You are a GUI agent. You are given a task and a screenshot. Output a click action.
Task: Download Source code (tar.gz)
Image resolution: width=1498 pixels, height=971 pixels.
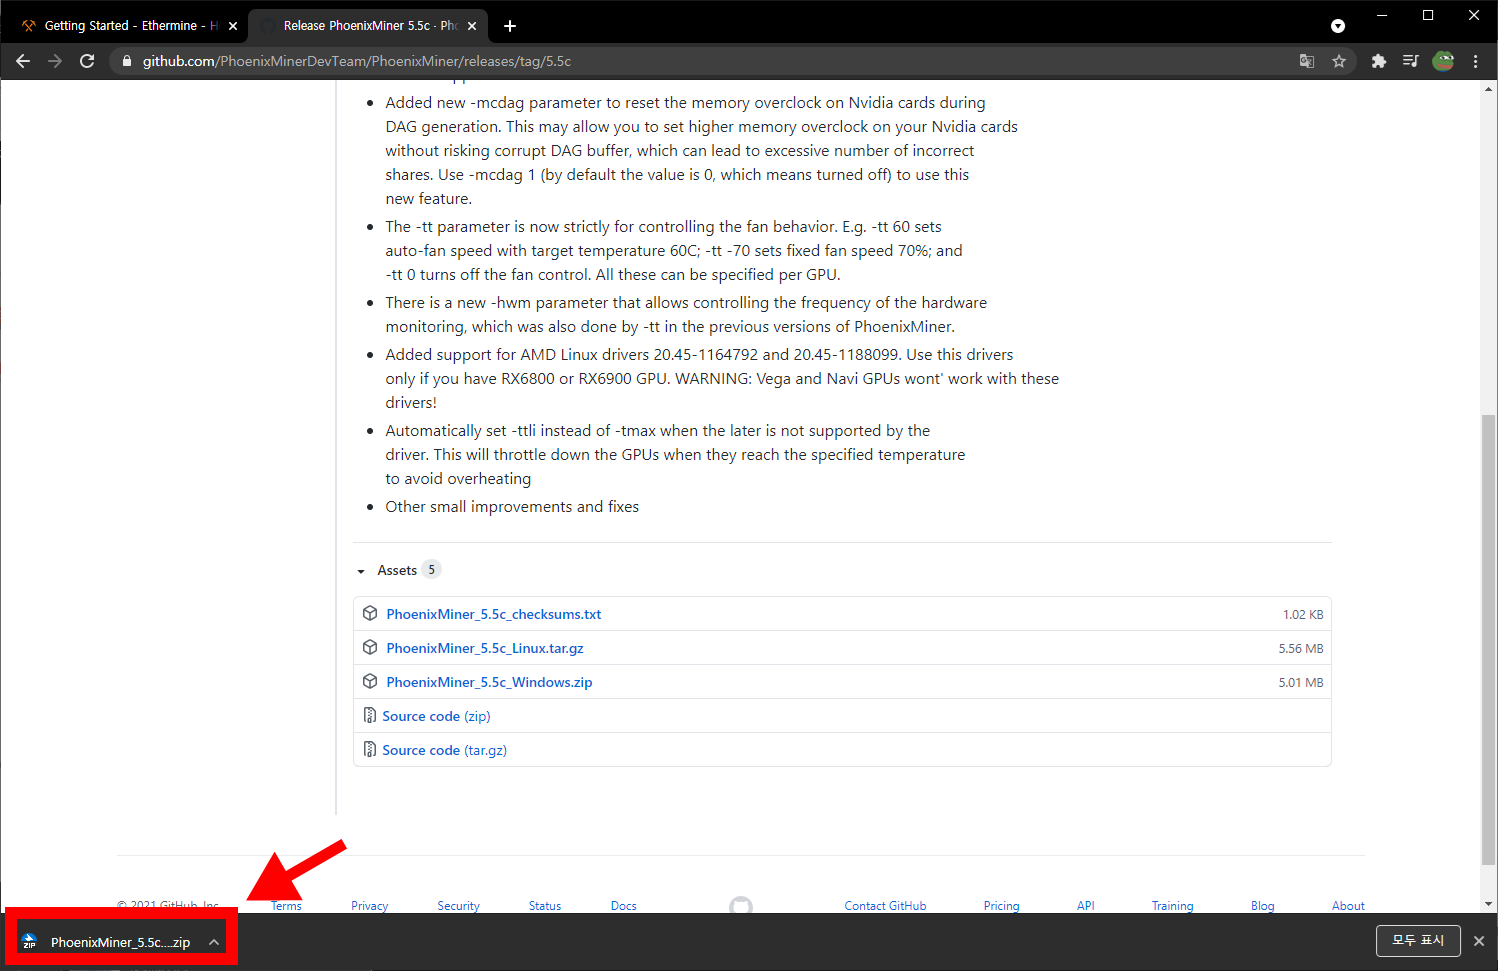coord(444,750)
